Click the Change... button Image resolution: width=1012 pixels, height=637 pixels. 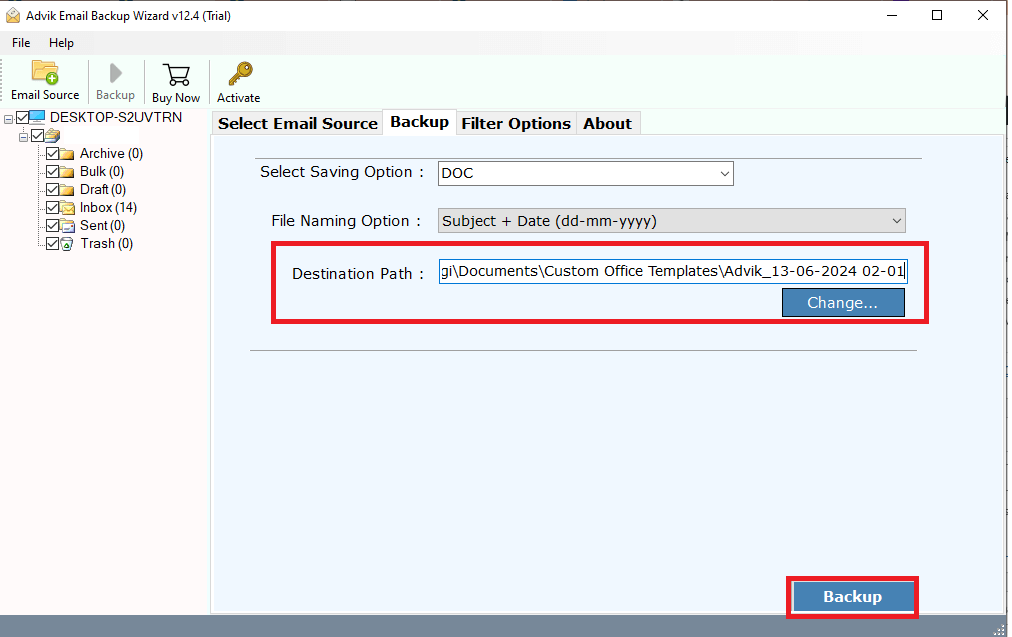[x=843, y=303]
